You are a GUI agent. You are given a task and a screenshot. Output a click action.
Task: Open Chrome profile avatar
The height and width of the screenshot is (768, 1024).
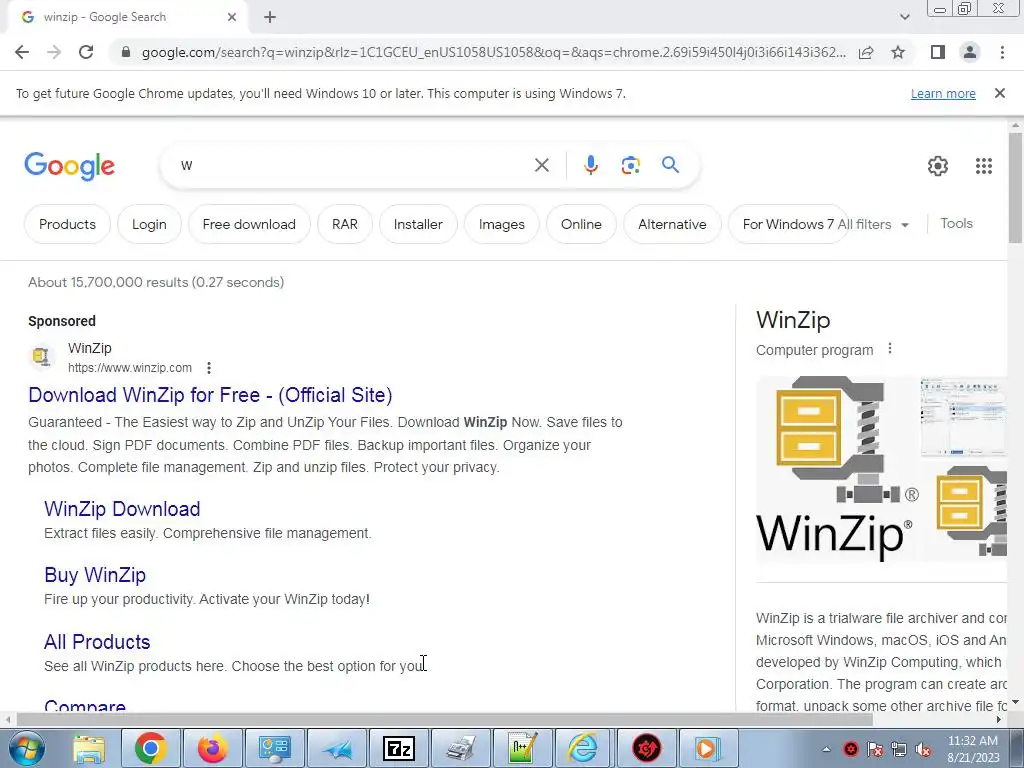click(970, 52)
